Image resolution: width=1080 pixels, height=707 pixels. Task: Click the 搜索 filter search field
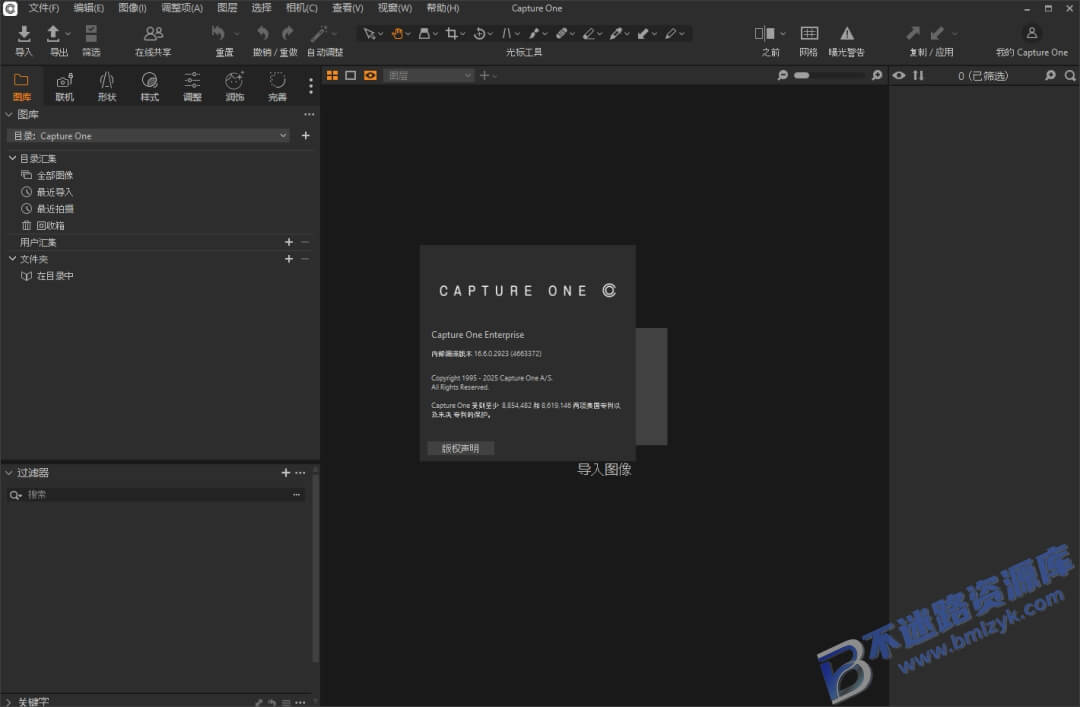(x=156, y=495)
